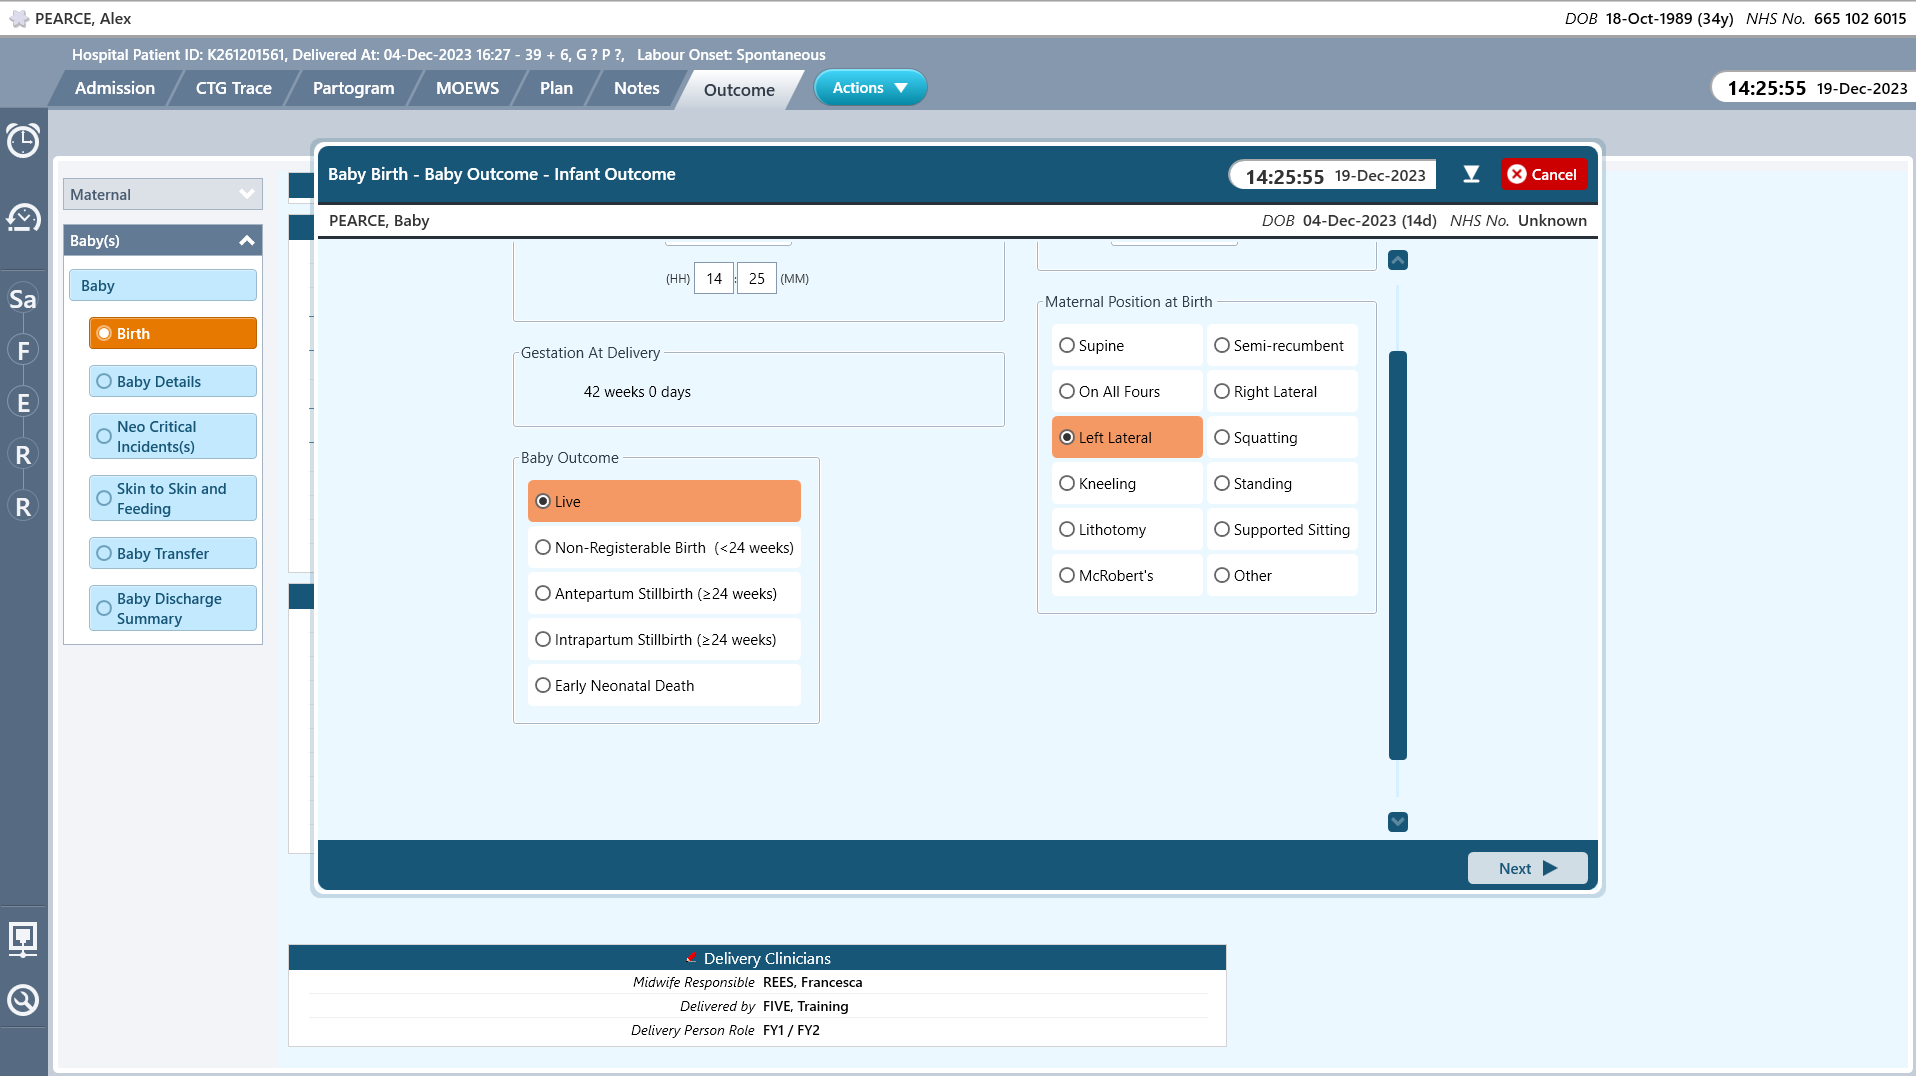Click the 'REES, Francesca' midwife name
Image resolution: width=1916 pixels, height=1076 pixels.
(x=812, y=982)
